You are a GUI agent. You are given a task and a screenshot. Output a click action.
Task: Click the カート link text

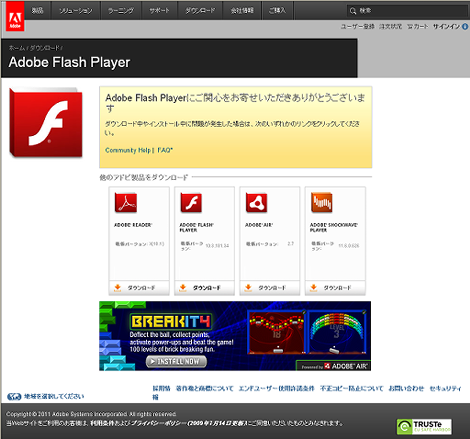click(421, 27)
